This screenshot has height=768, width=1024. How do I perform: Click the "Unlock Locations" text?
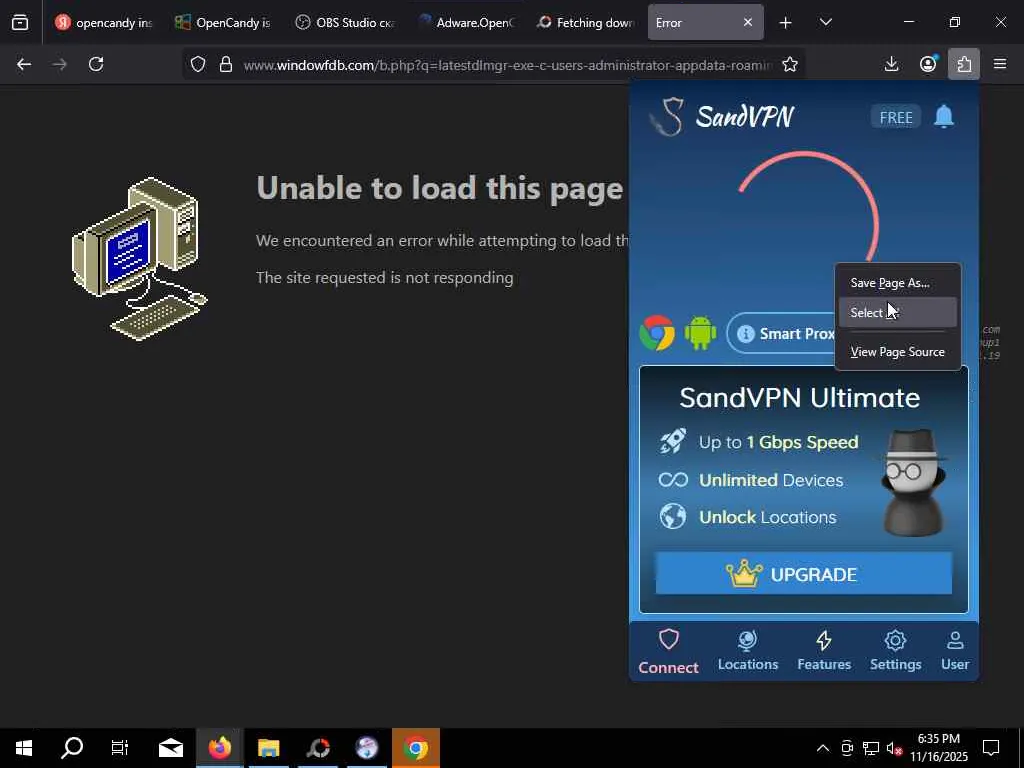tap(767, 517)
